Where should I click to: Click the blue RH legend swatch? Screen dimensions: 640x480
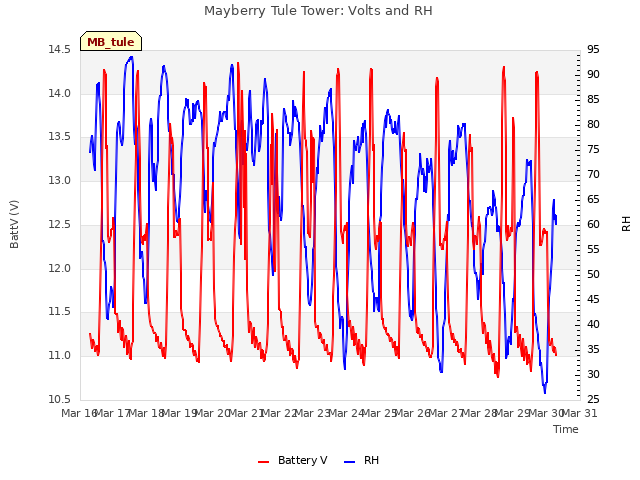pos(350,462)
